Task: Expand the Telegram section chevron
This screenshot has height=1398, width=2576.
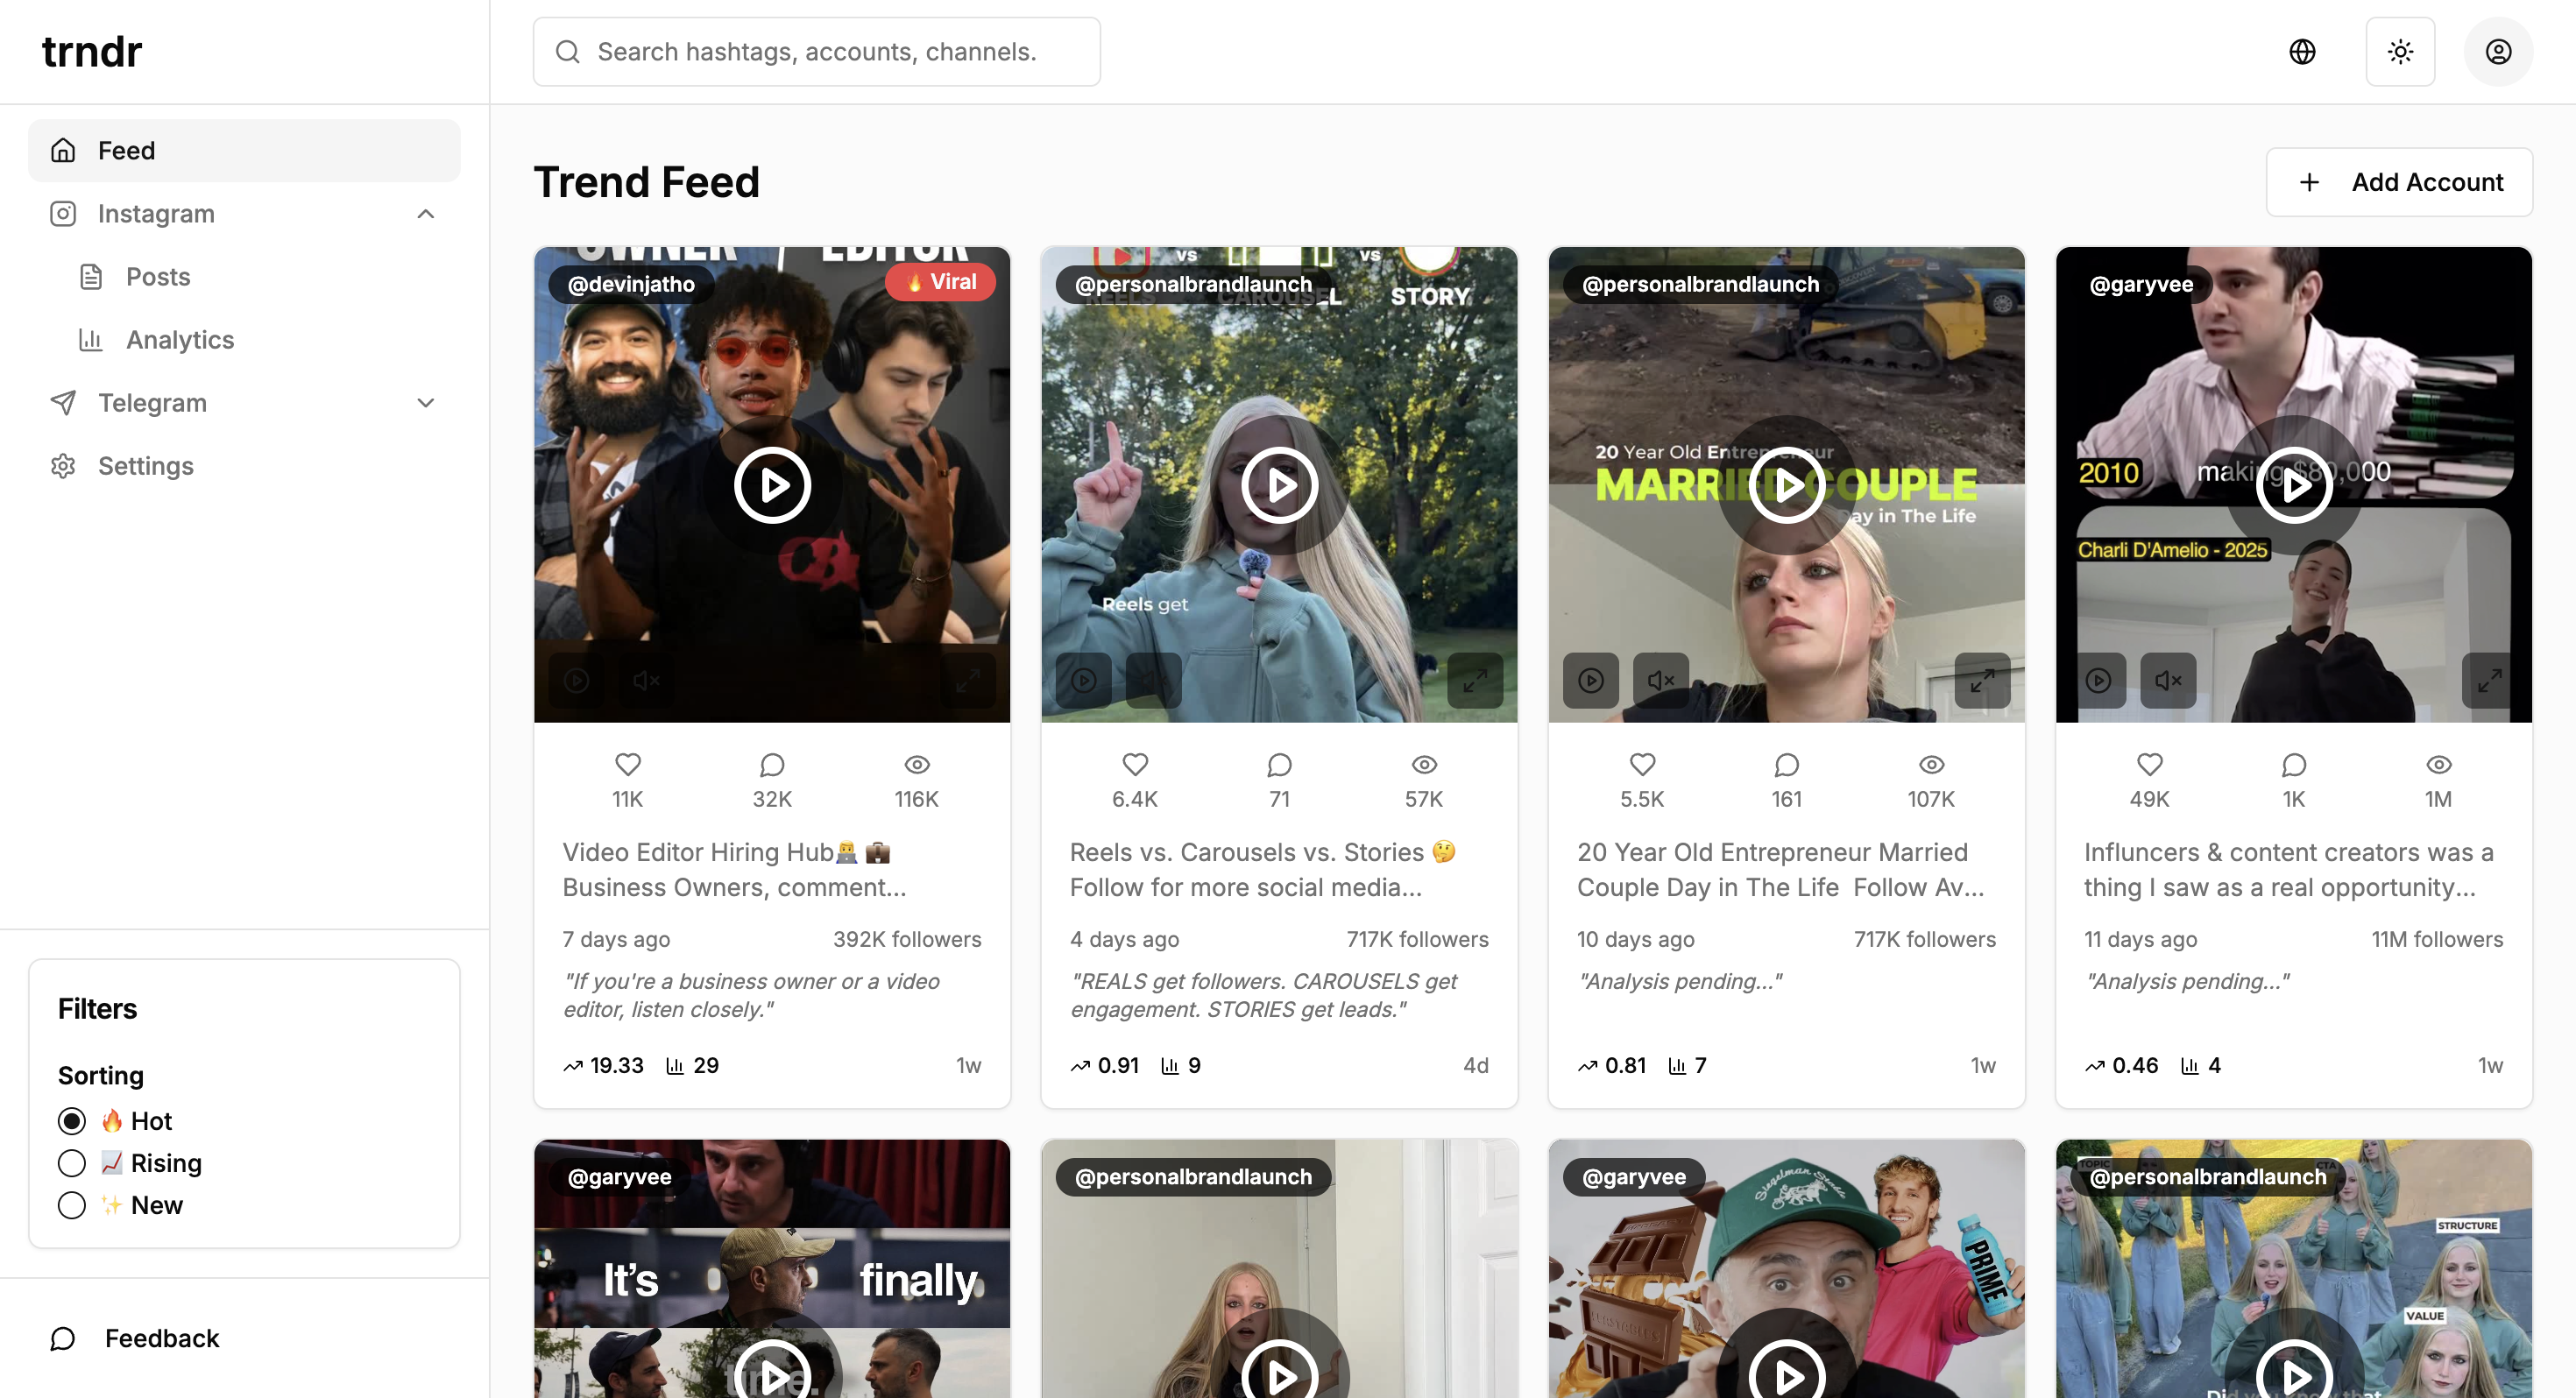Action: (x=426, y=402)
